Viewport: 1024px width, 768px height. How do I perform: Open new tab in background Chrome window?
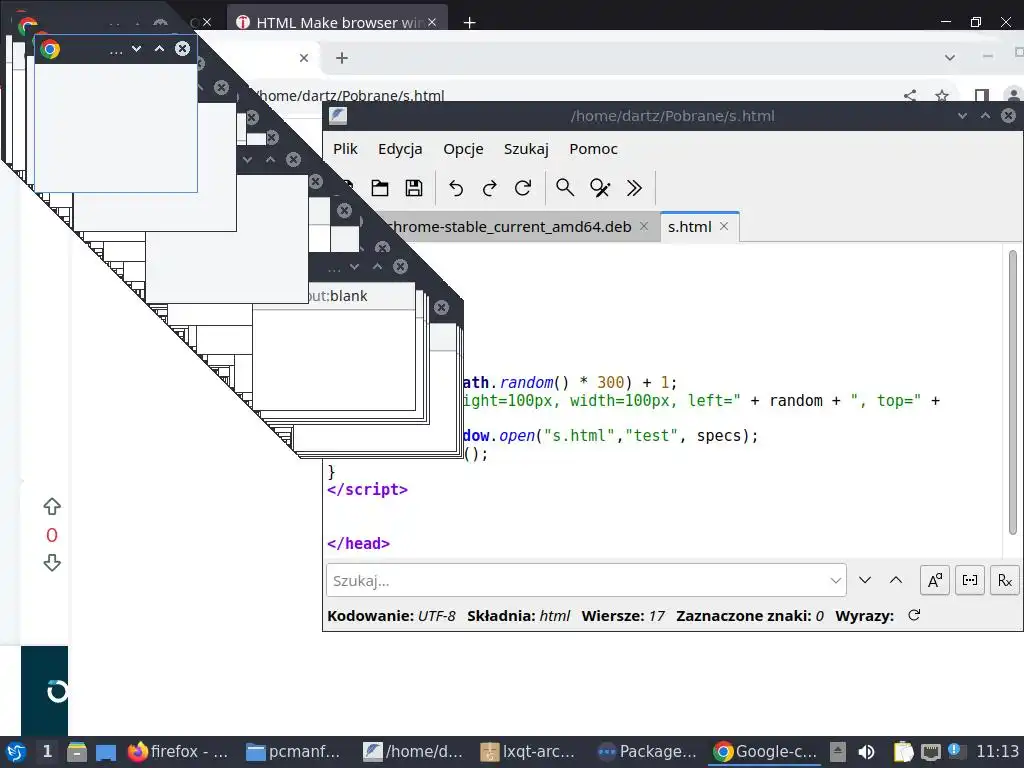point(469,22)
